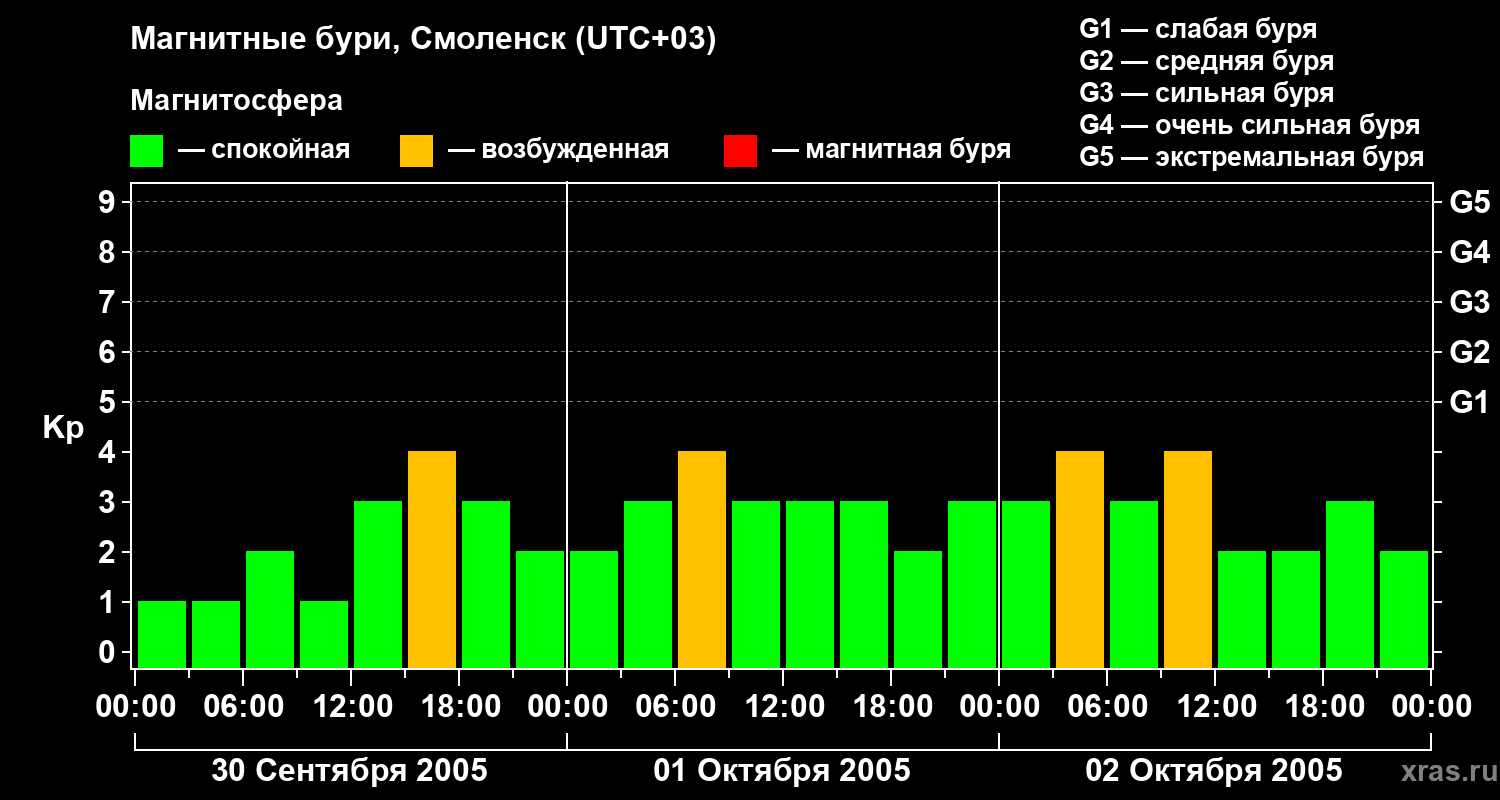Click the second orange bar on 02 October
The image size is (1500, 800).
1188,559
